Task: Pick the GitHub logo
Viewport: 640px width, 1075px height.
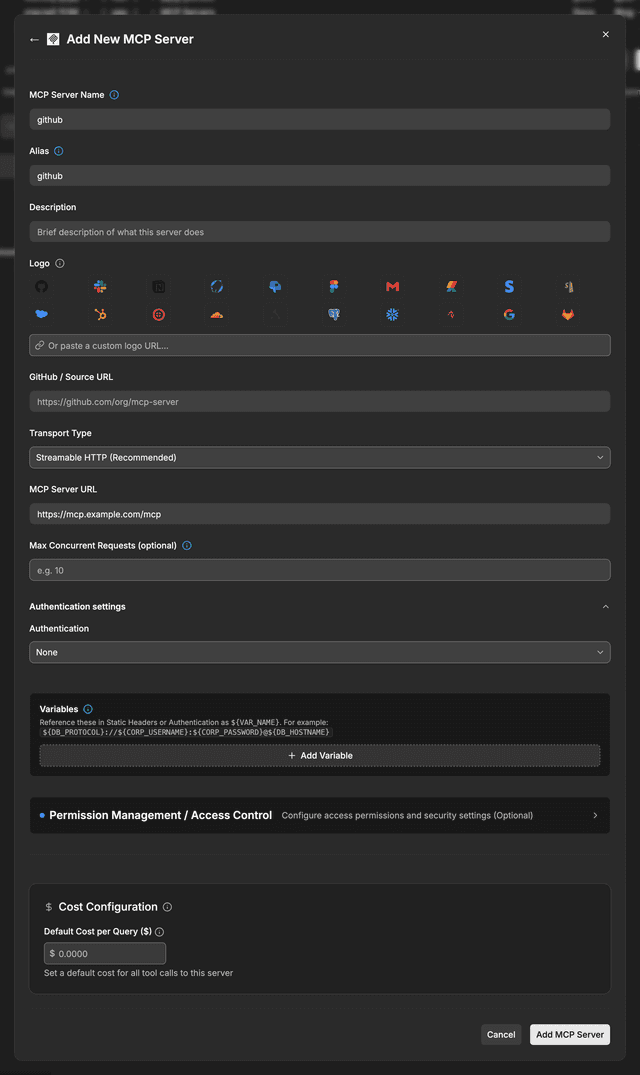Action: click(42, 287)
